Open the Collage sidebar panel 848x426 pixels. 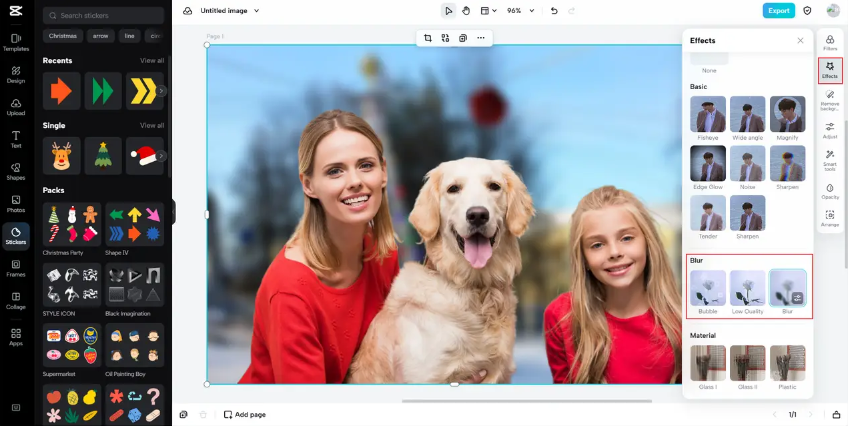point(16,301)
